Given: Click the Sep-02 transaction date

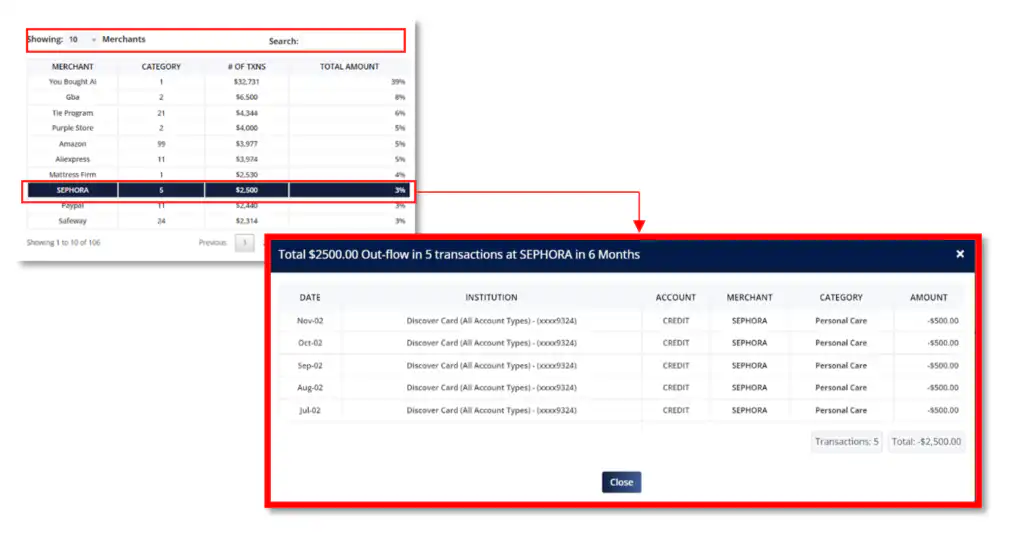Looking at the screenshot, I should click(x=310, y=366).
